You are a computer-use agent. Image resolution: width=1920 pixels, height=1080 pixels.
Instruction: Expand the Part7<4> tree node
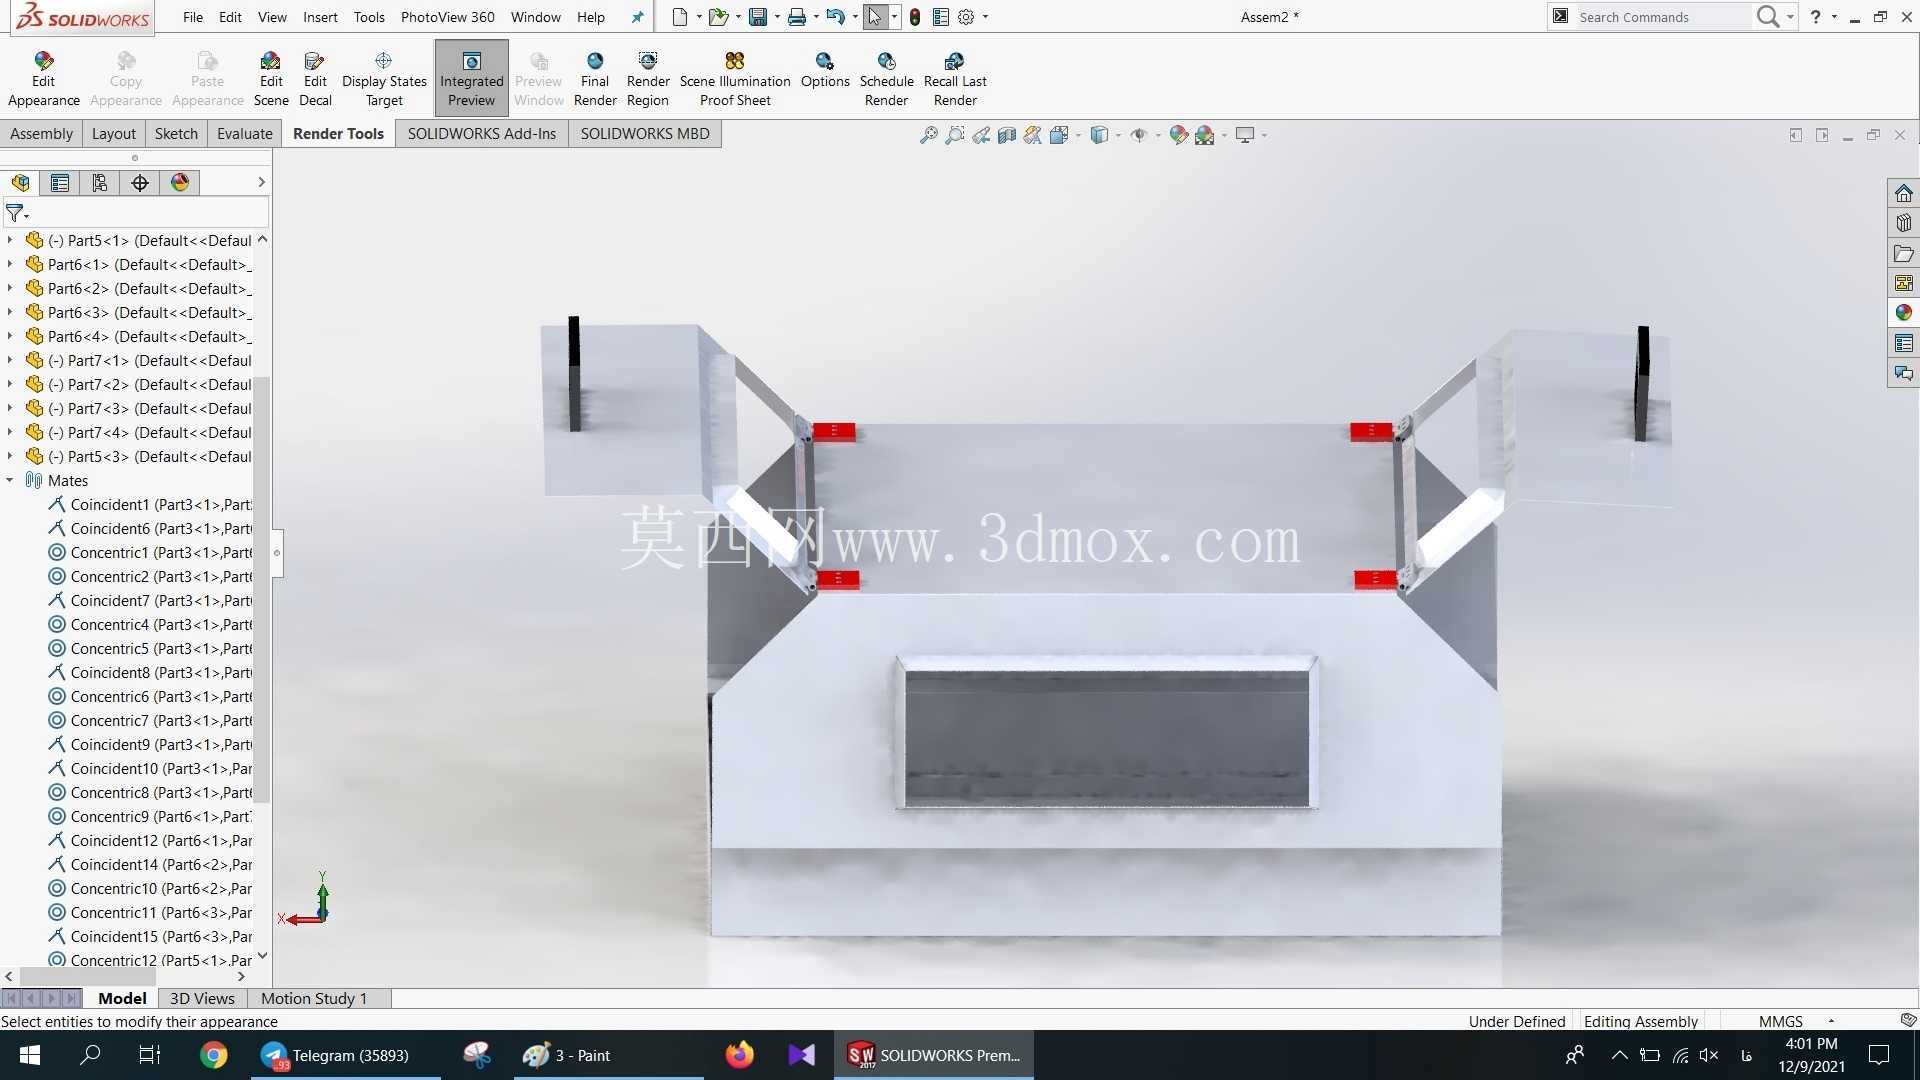coord(10,432)
